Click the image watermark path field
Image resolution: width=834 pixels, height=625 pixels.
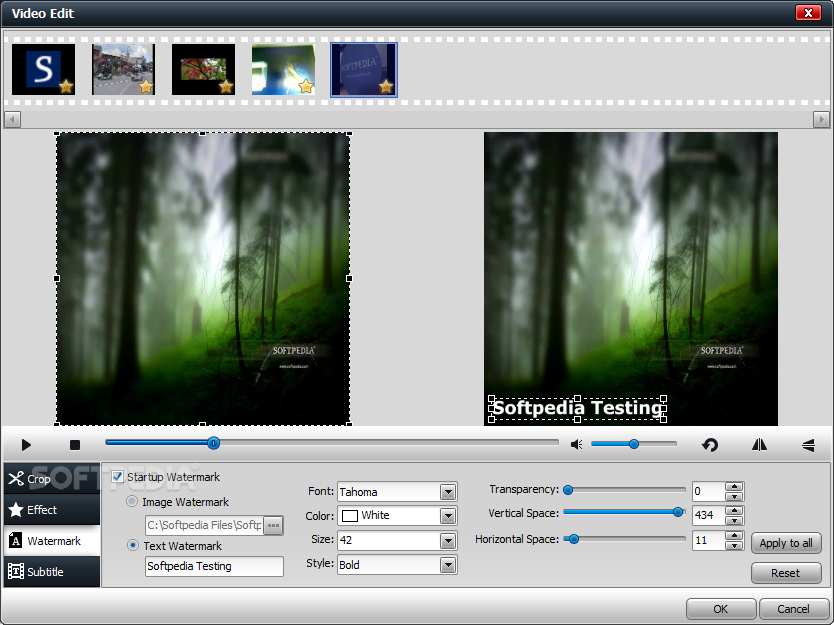[205, 525]
